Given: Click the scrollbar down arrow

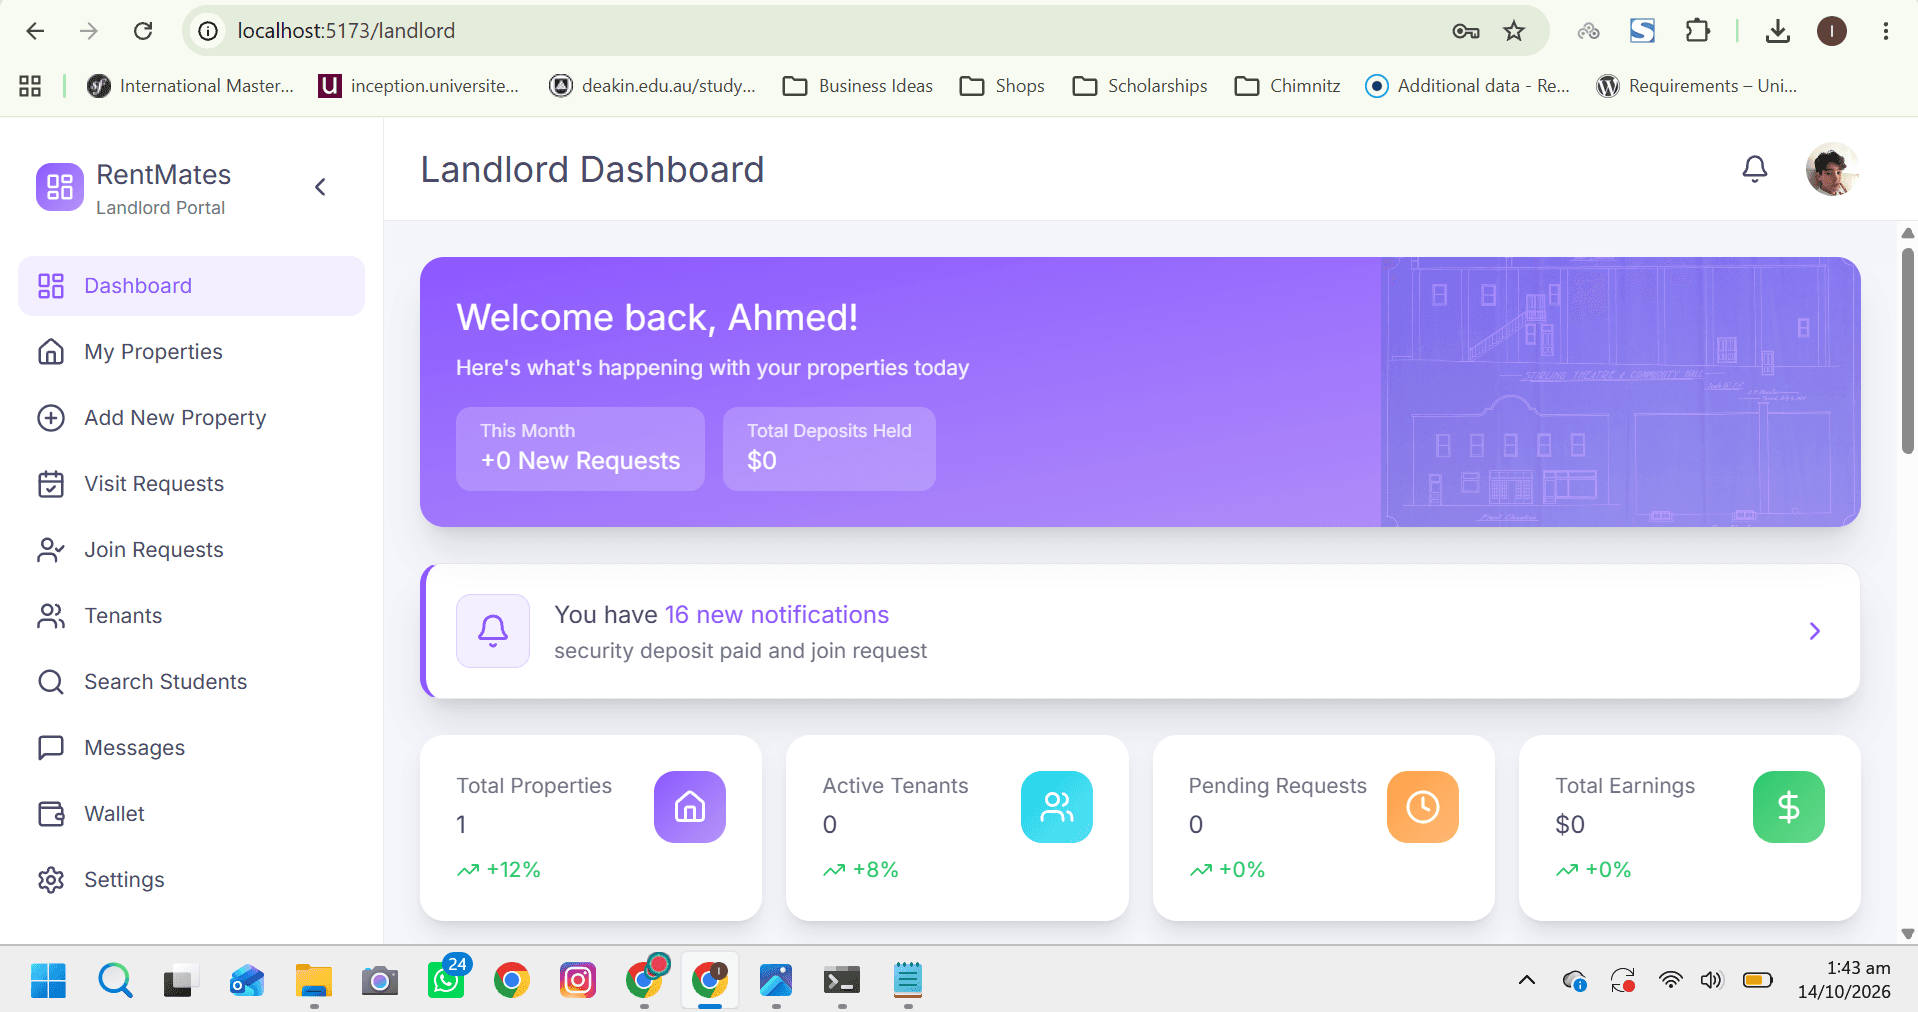Looking at the screenshot, I should 1908,934.
